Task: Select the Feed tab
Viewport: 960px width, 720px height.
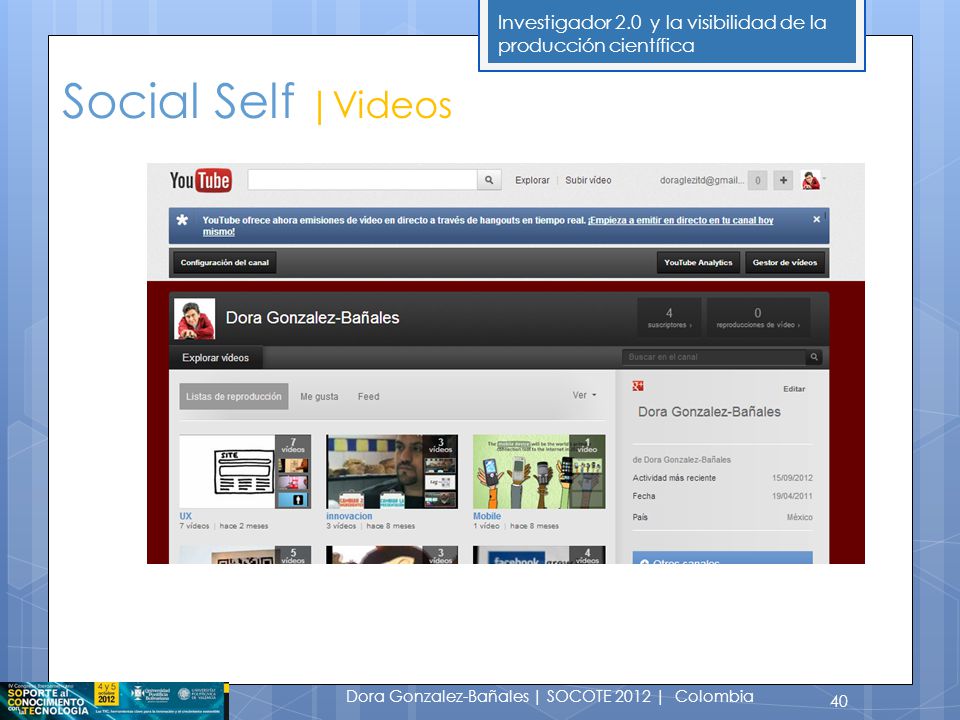Action: click(x=369, y=397)
